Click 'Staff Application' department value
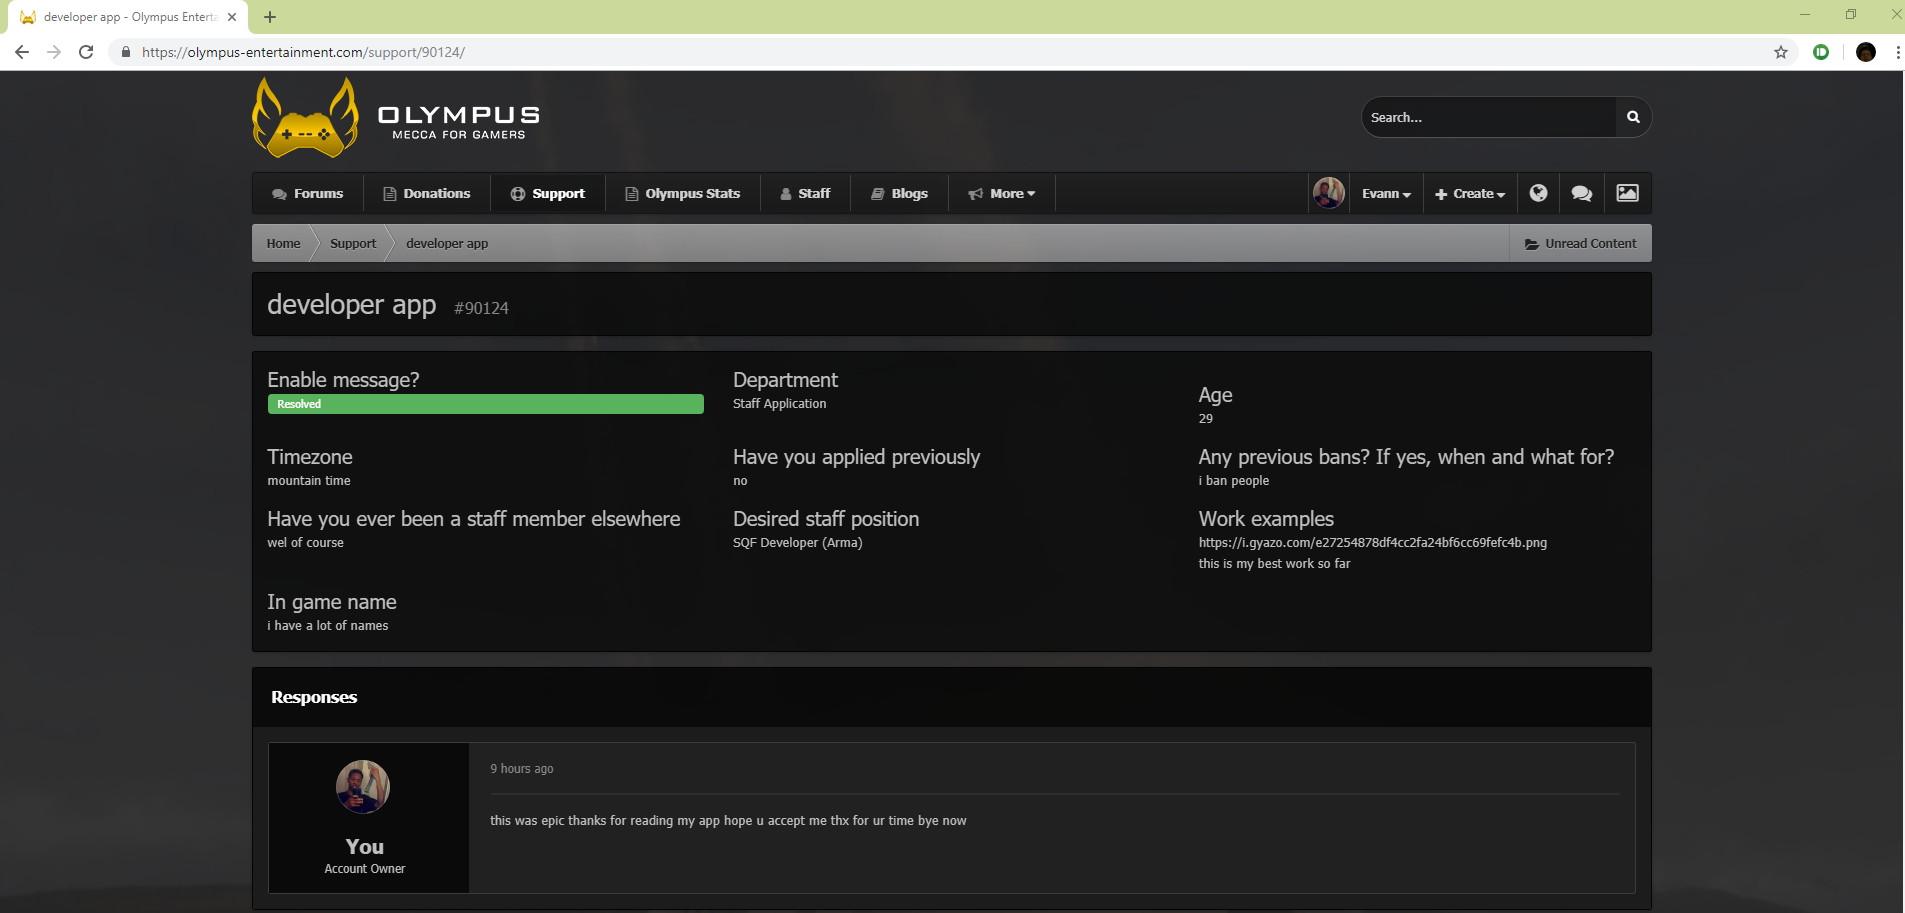 [779, 404]
